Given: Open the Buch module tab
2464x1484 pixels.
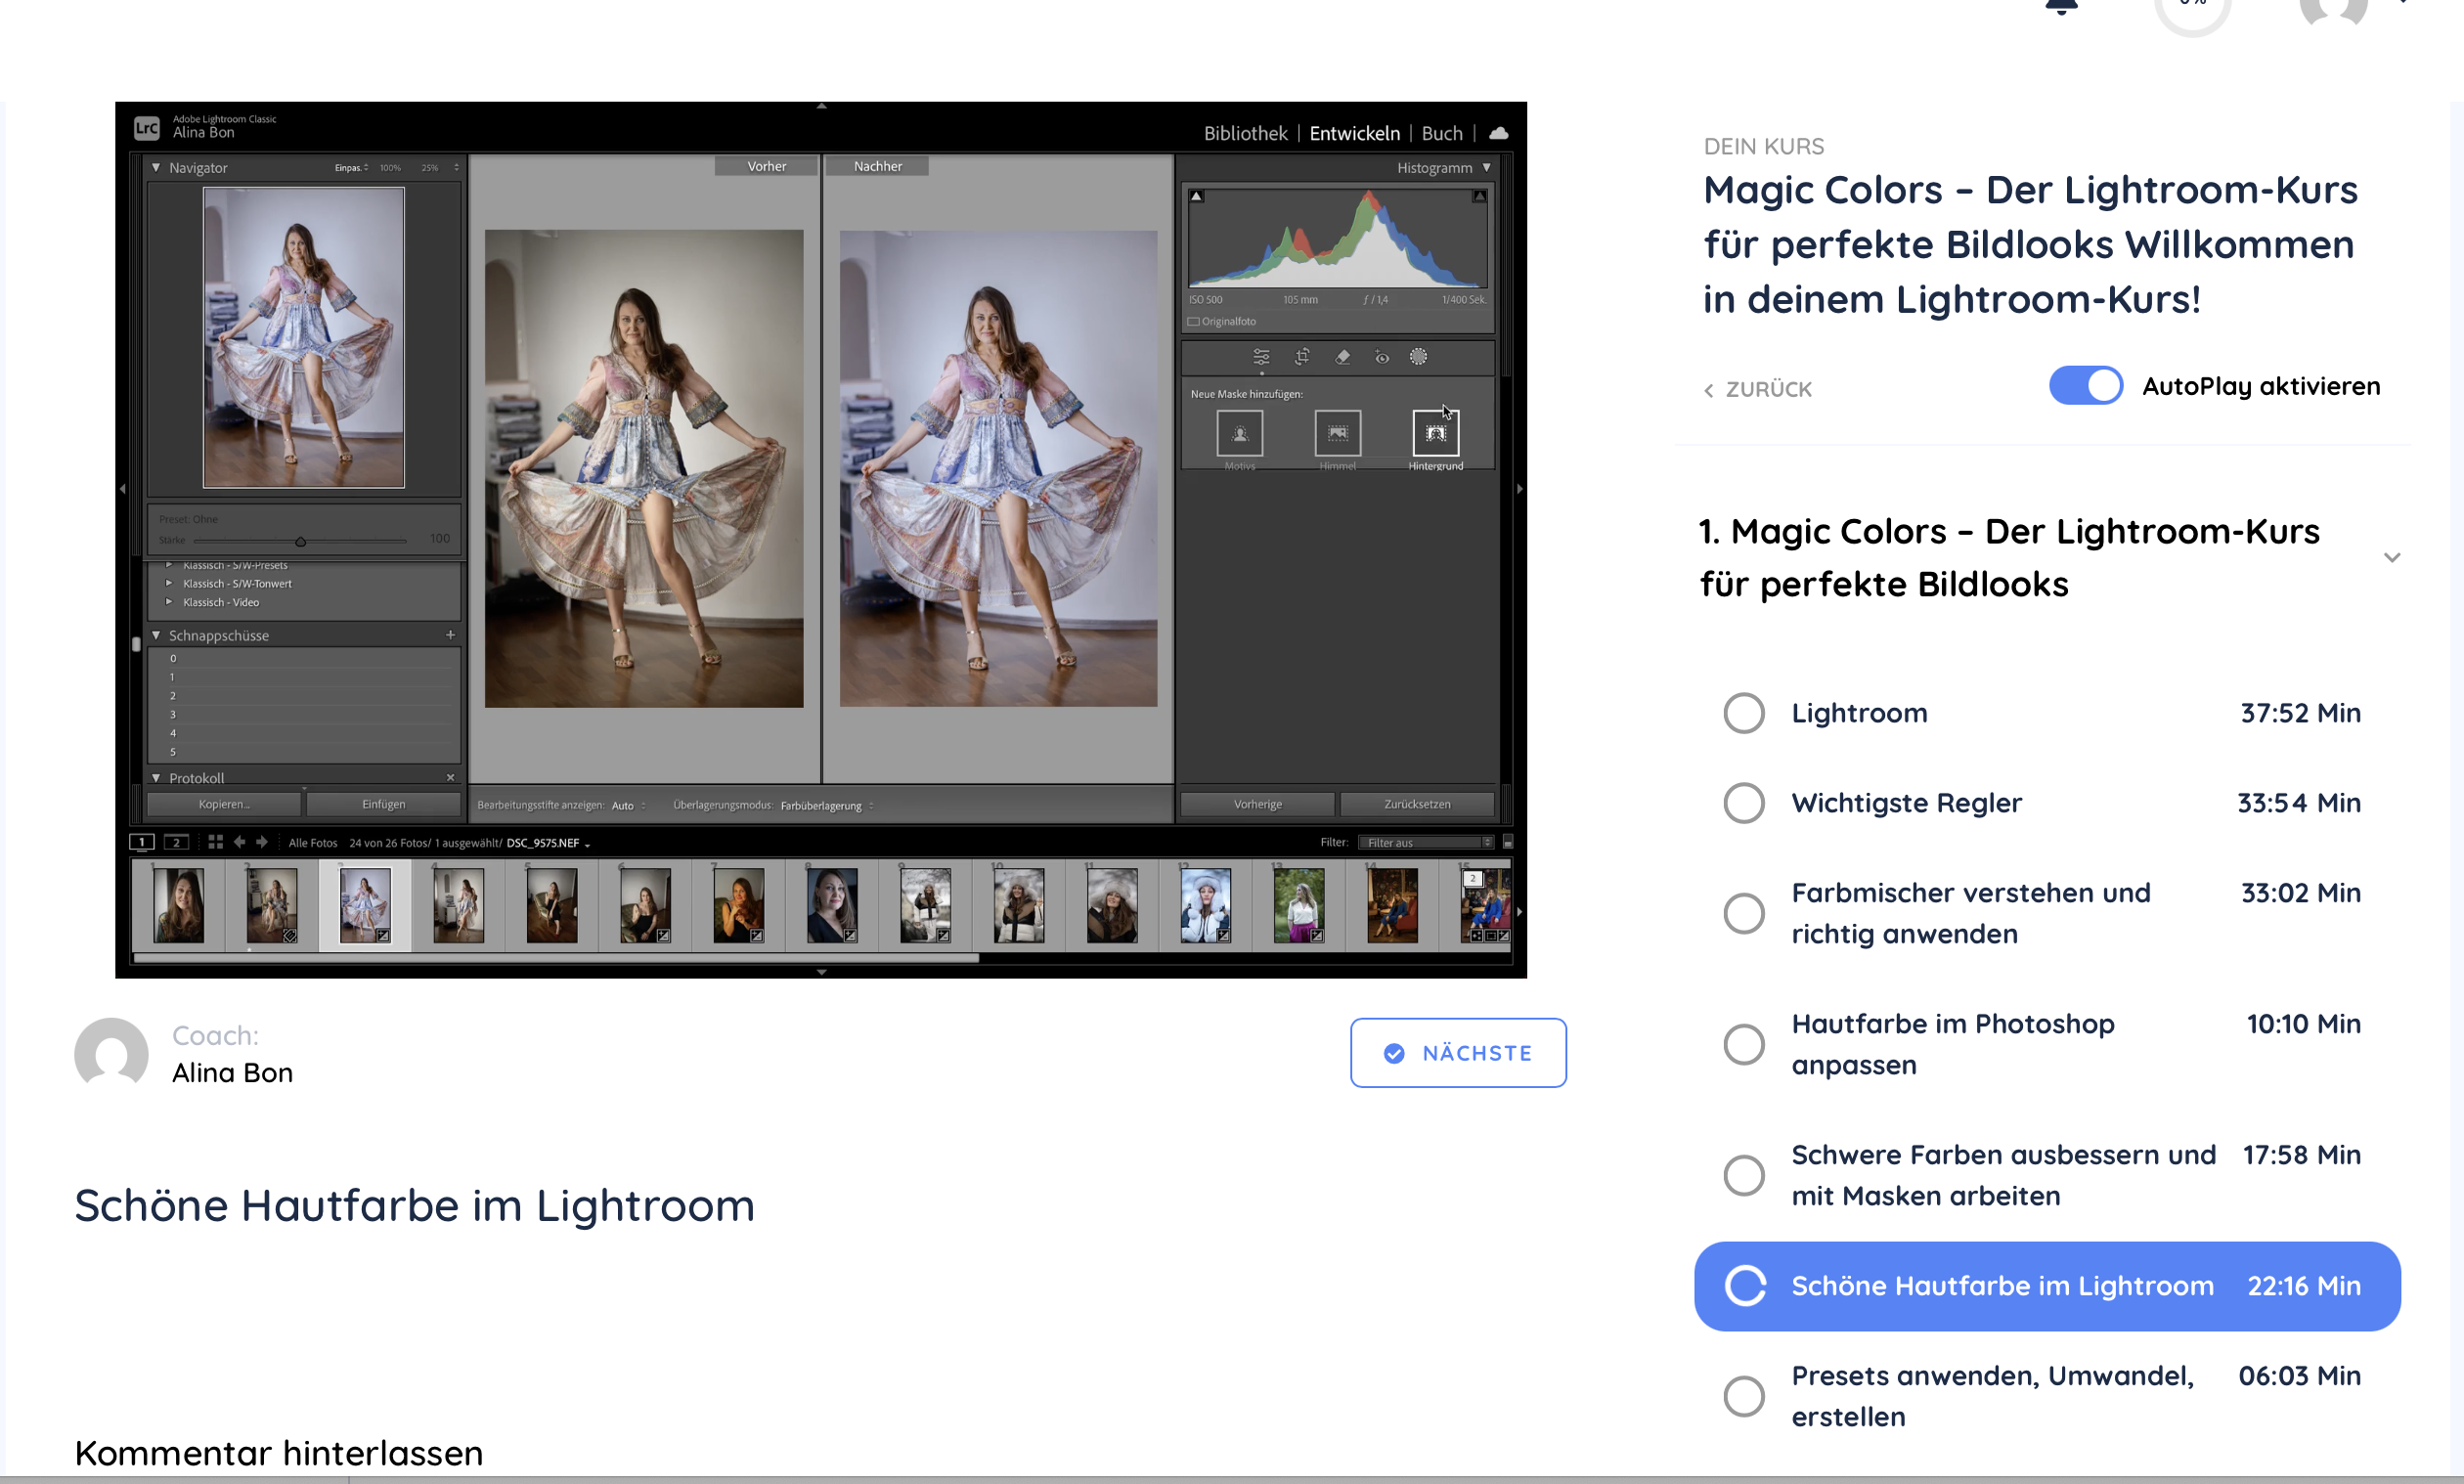Looking at the screenshot, I should (1441, 133).
